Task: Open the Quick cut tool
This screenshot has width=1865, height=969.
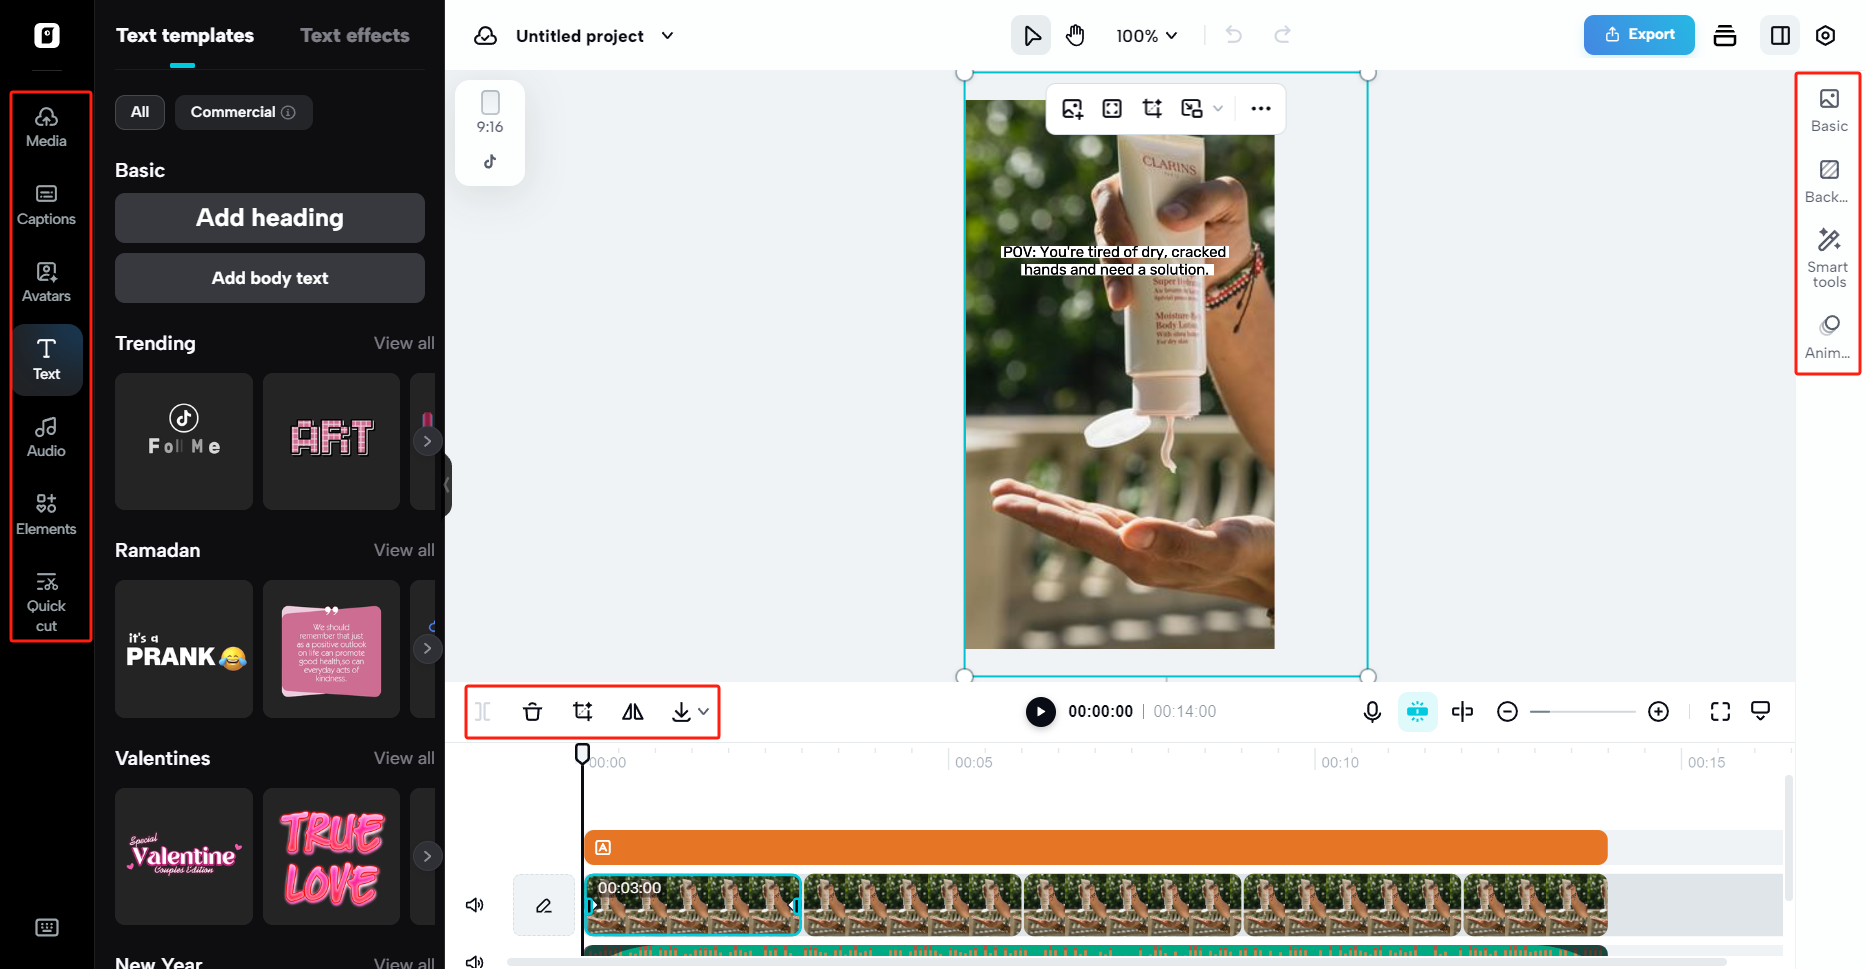Action: [46, 600]
